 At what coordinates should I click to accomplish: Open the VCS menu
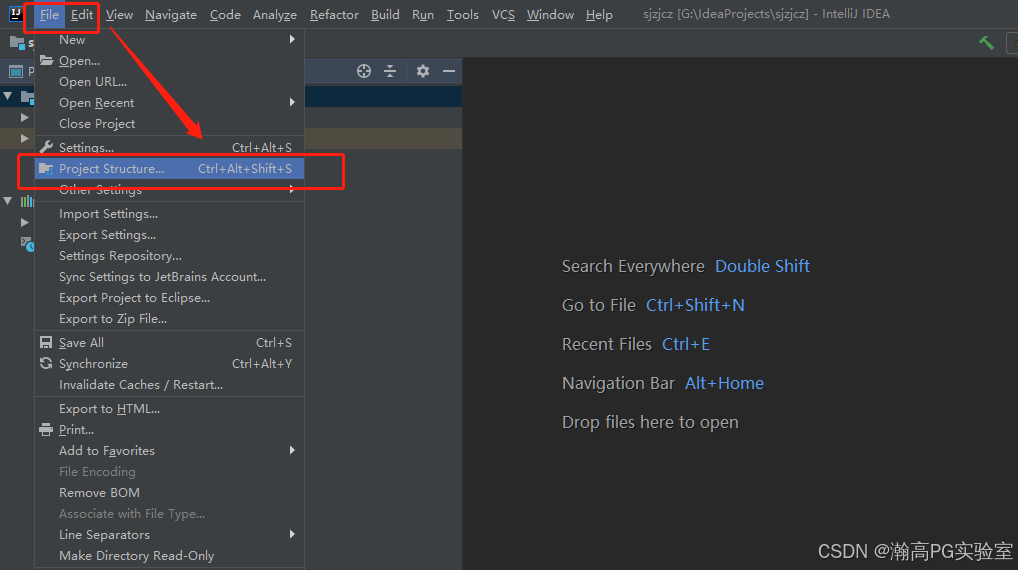pyautogui.click(x=503, y=14)
